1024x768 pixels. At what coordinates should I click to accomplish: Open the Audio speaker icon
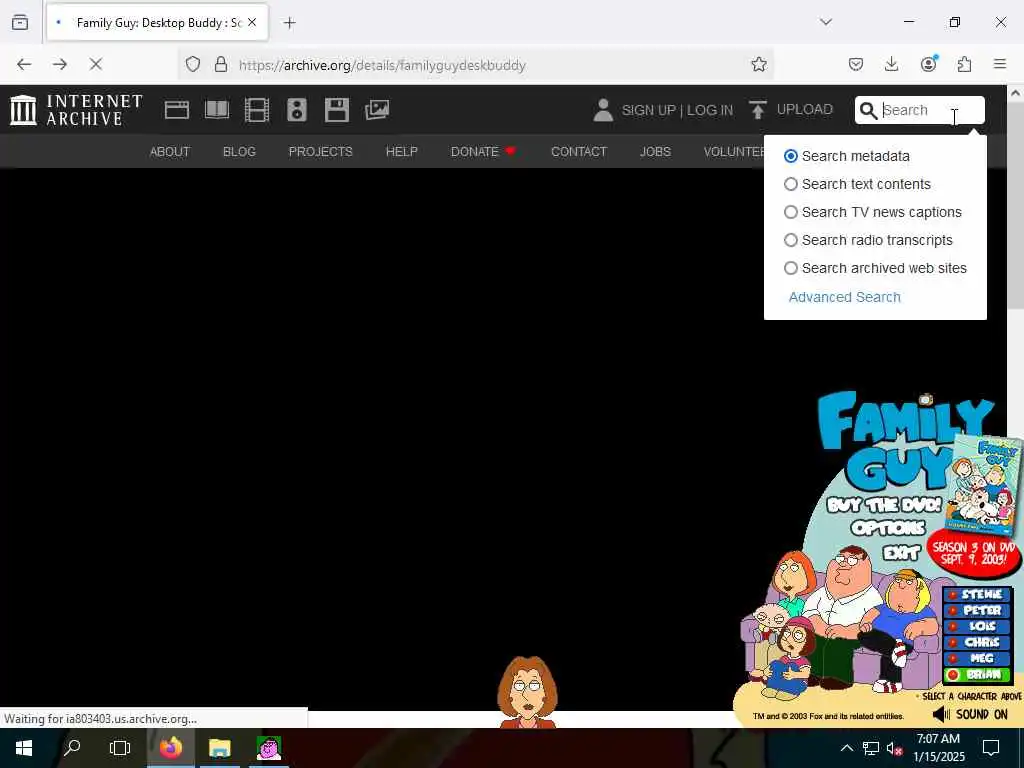[296, 110]
